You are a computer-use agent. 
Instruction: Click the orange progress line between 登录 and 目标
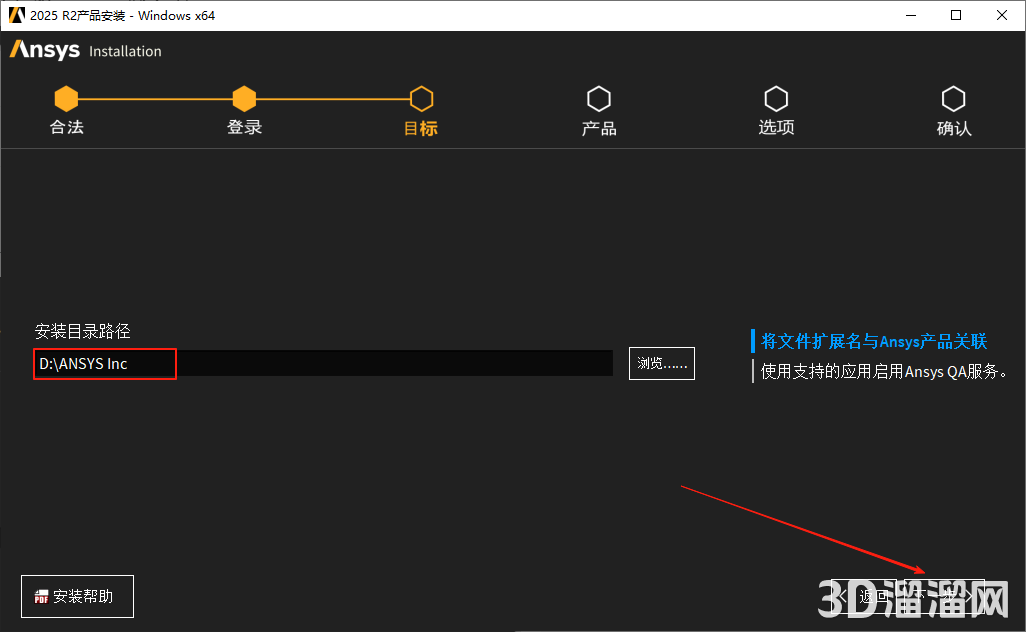coord(332,98)
